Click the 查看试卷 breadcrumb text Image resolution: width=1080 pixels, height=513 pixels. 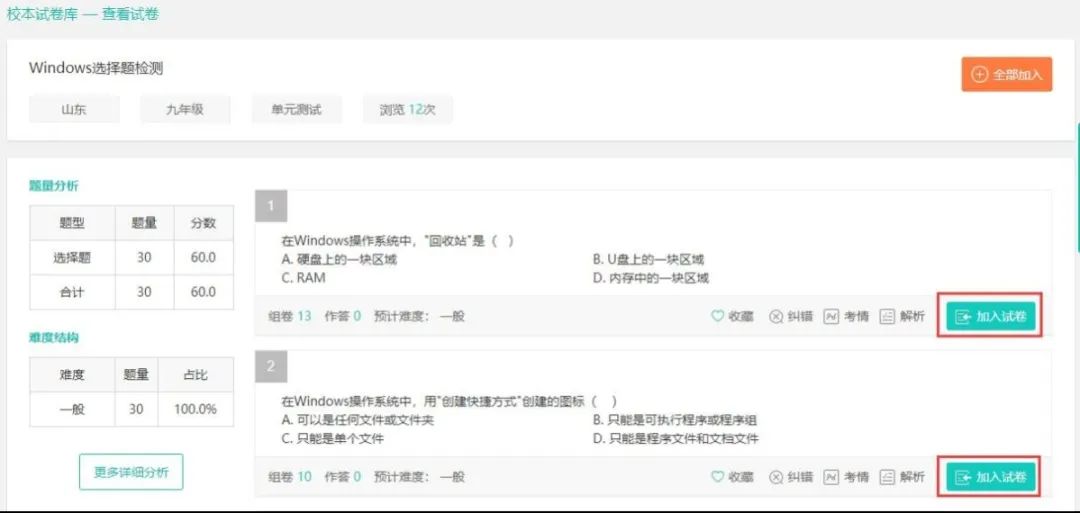[130, 14]
